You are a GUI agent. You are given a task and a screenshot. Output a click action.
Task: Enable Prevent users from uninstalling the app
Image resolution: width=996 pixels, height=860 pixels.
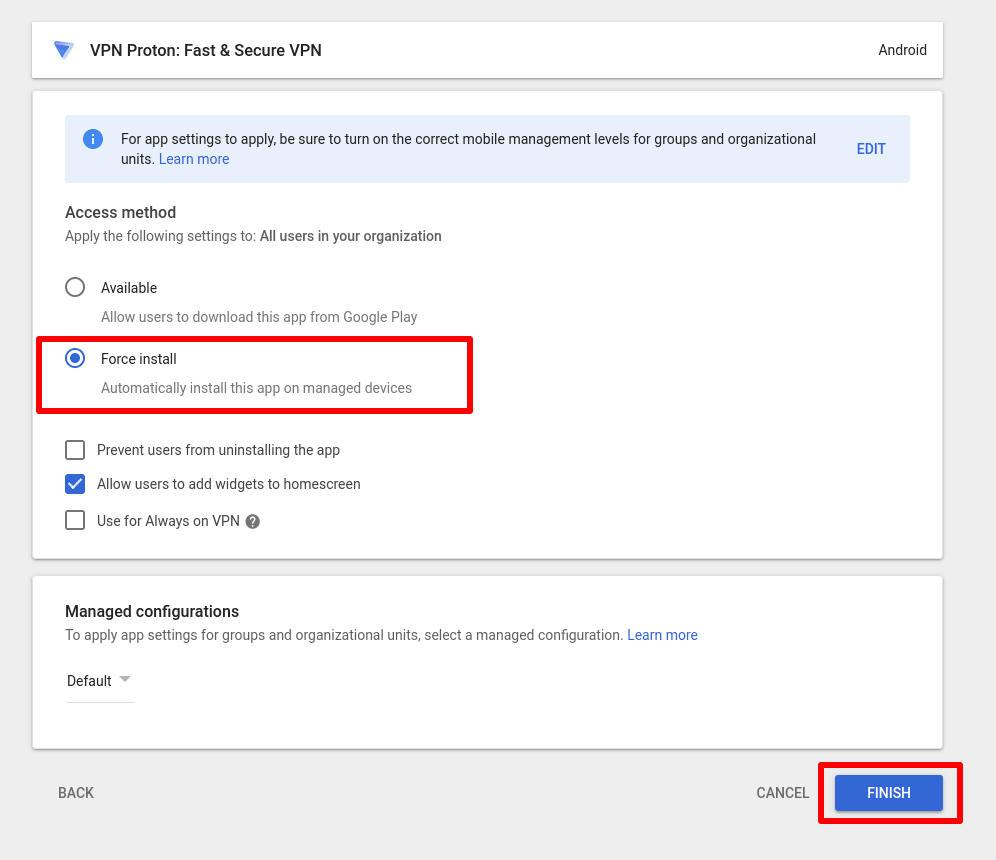(75, 450)
